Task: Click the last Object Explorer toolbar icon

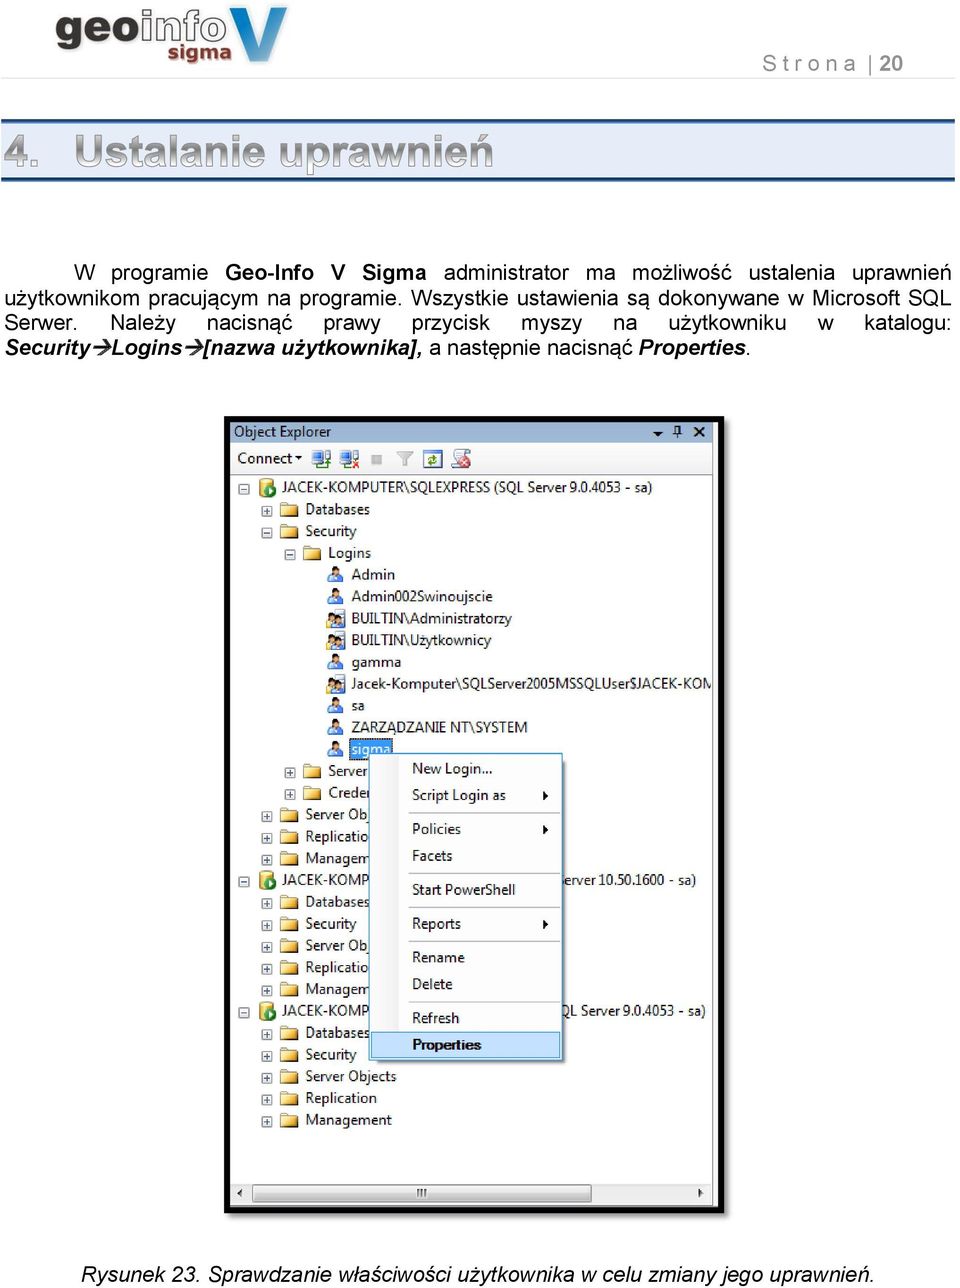Action: click(x=461, y=459)
